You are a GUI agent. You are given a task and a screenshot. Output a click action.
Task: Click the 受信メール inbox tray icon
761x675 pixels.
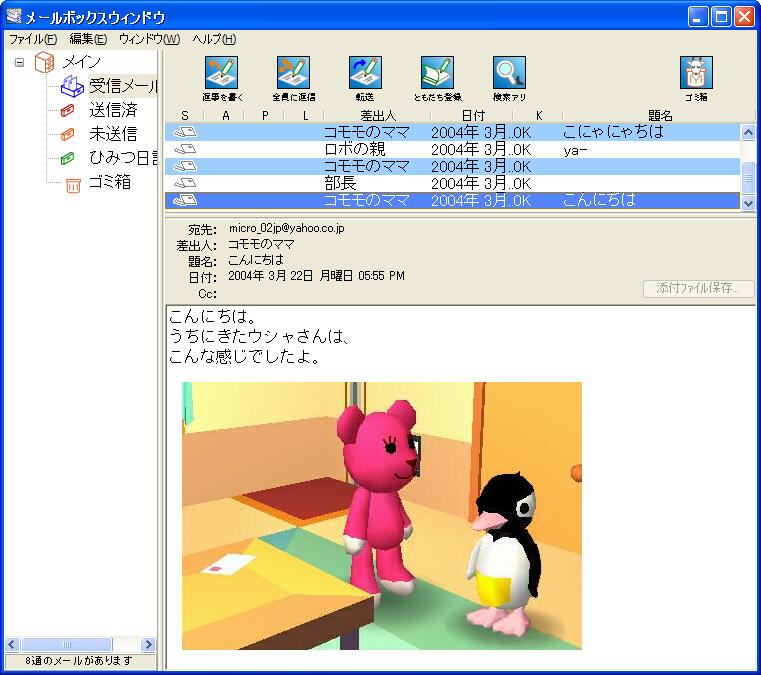72,86
